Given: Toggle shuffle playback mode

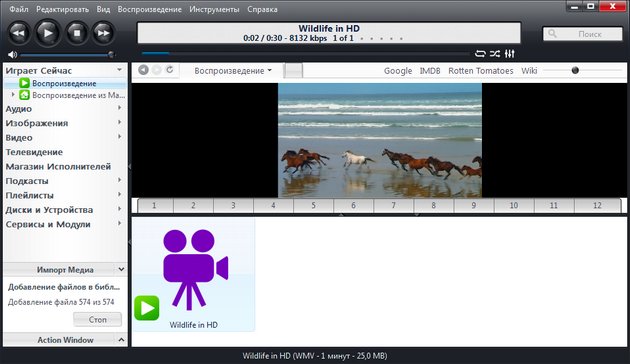Looking at the screenshot, I should coord(495,53).
